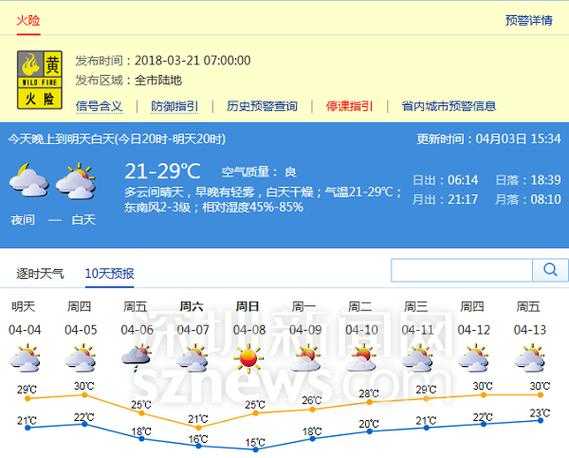This screenshot has width=569, height=458.
Task: Click the 更新时间 04月03日 15:34 text
Action: (x=489, y=139)
